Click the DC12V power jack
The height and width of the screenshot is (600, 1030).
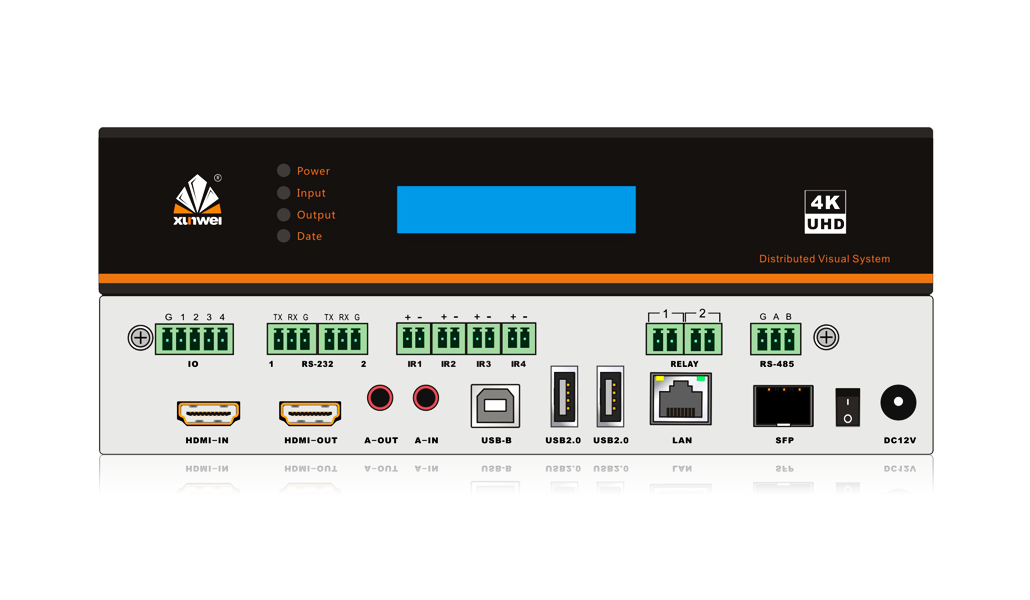click(898, 404)
